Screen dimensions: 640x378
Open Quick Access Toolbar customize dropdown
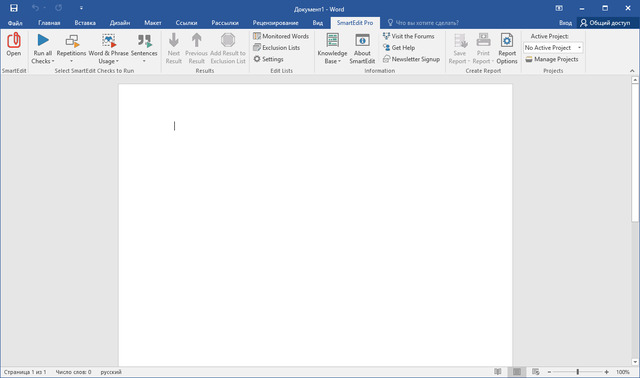coord(81,8)
